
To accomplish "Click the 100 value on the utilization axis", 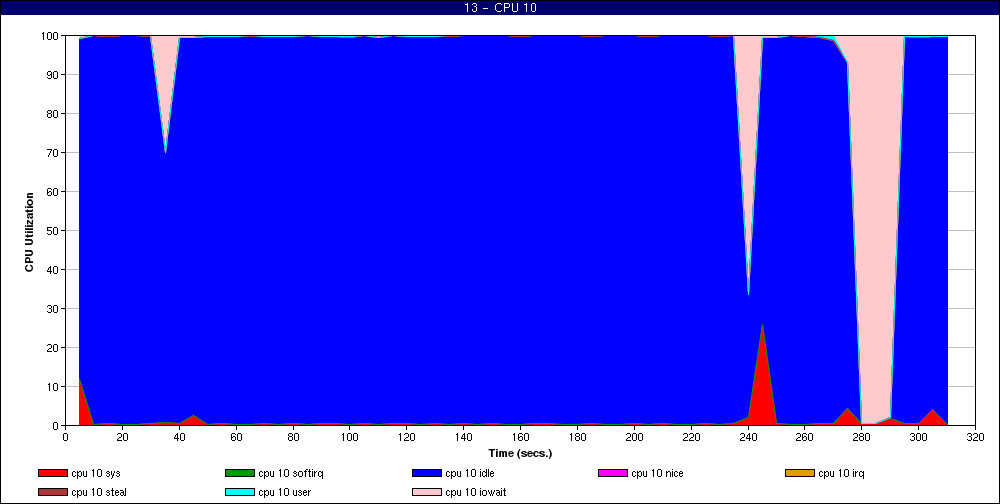I will pos(51,36).
